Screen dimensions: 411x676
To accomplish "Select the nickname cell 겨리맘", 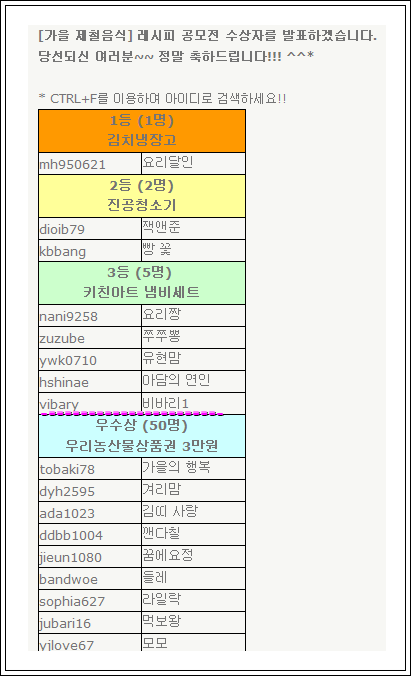I will [193, 491].
